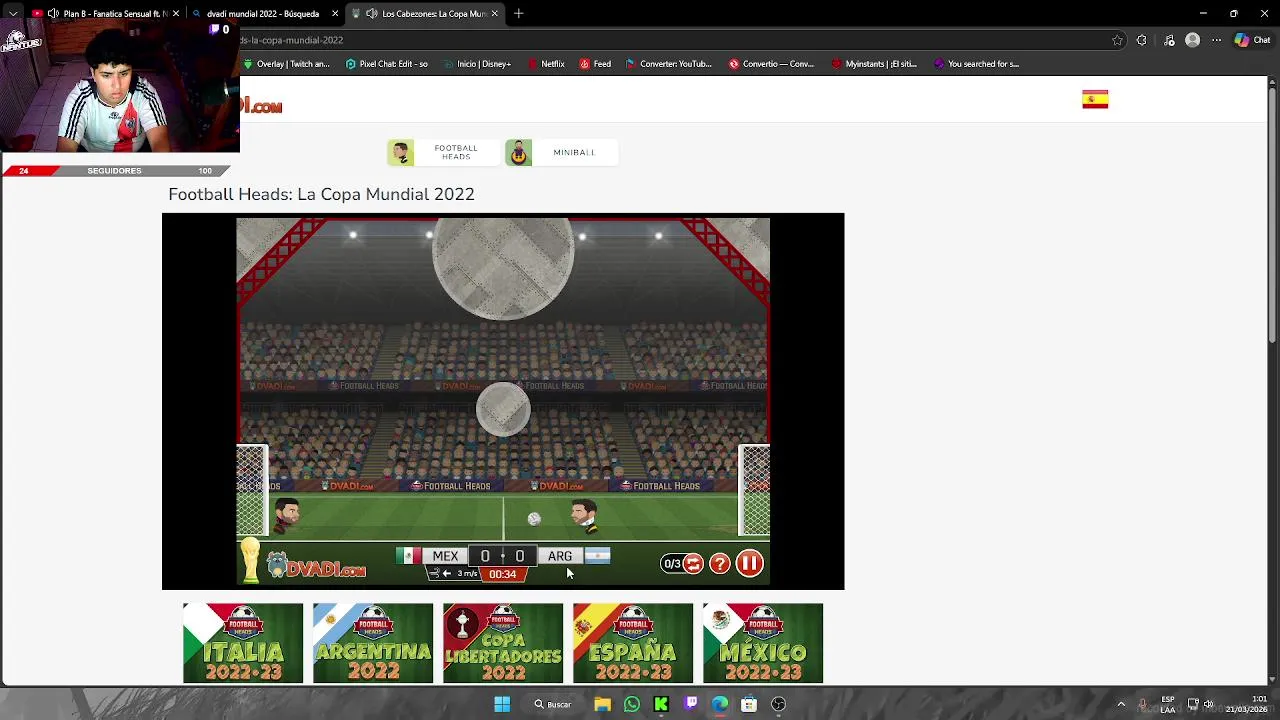The width and height of the screenshot is (1280, 720).
Task: Click the taskbar Buscar search box
Action: (x=553, y=704)
